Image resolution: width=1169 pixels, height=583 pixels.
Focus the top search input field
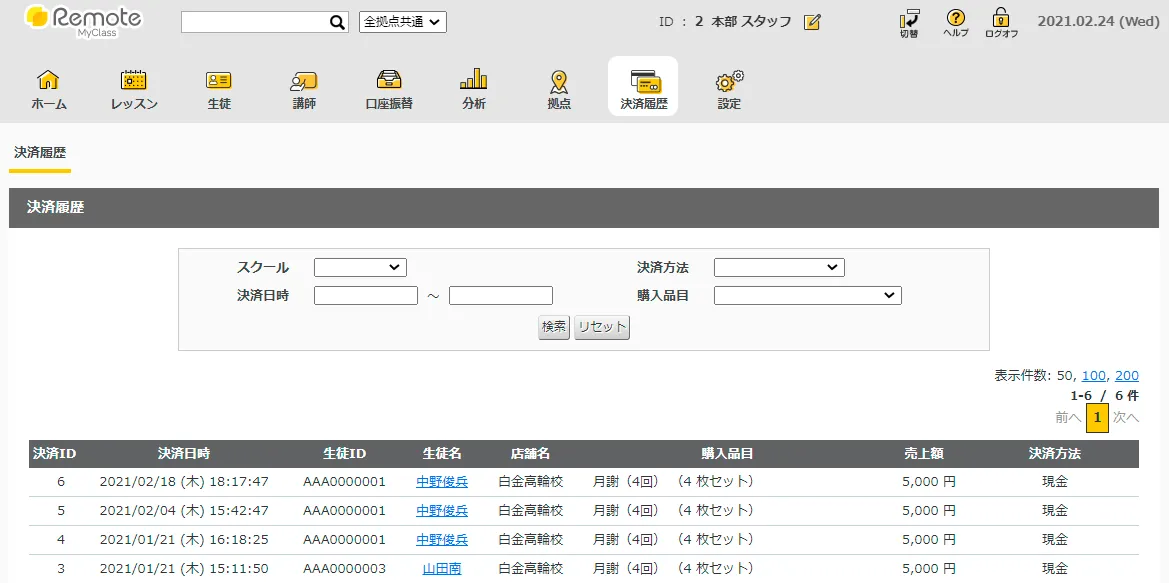(x=254, y=22)
